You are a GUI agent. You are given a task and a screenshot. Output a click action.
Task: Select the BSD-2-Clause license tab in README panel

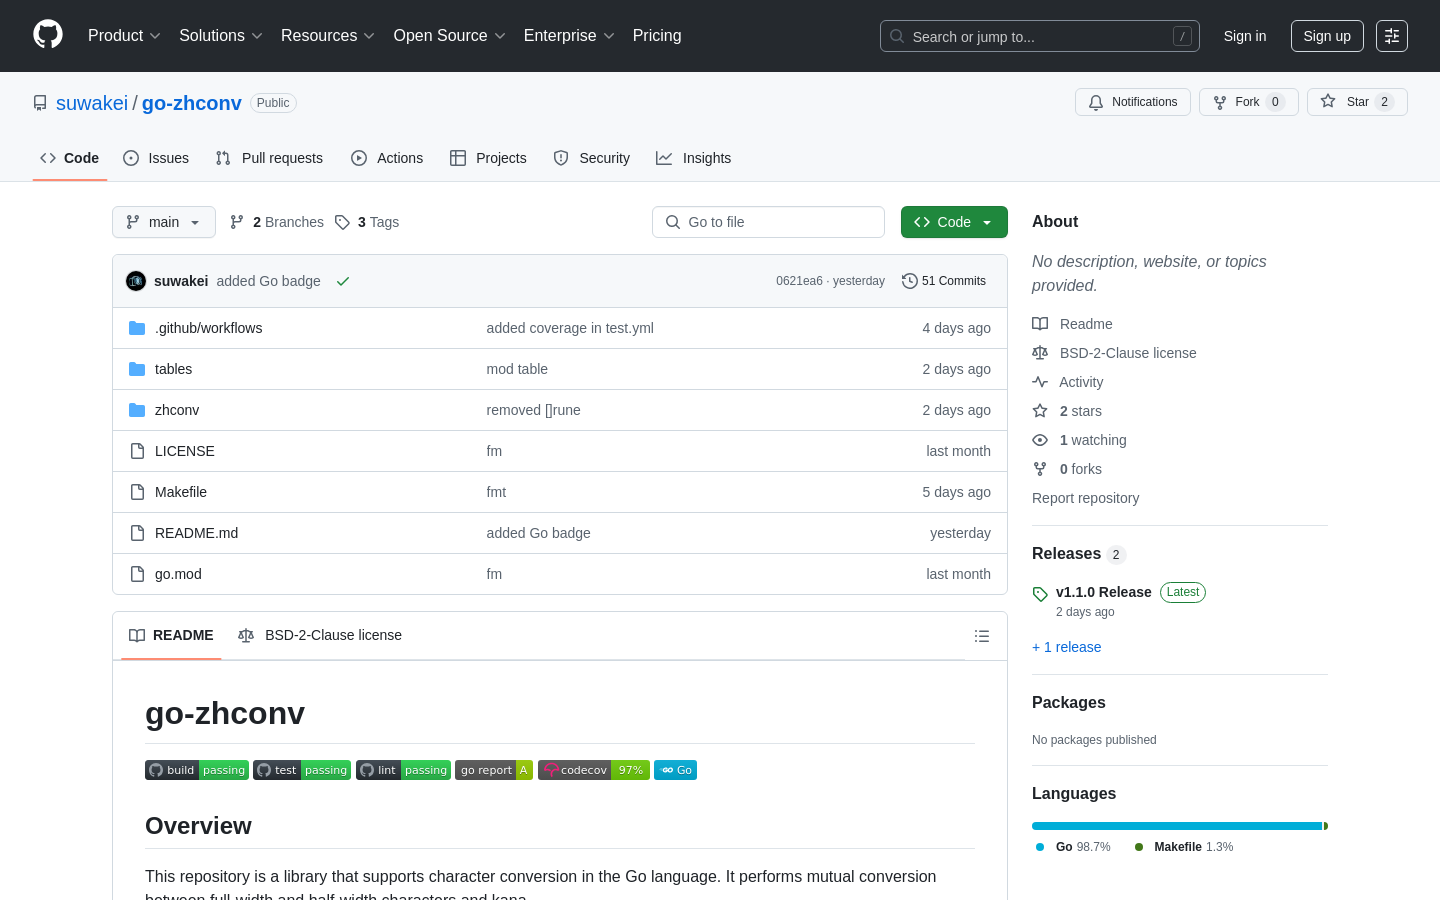[x=320, y=636]
